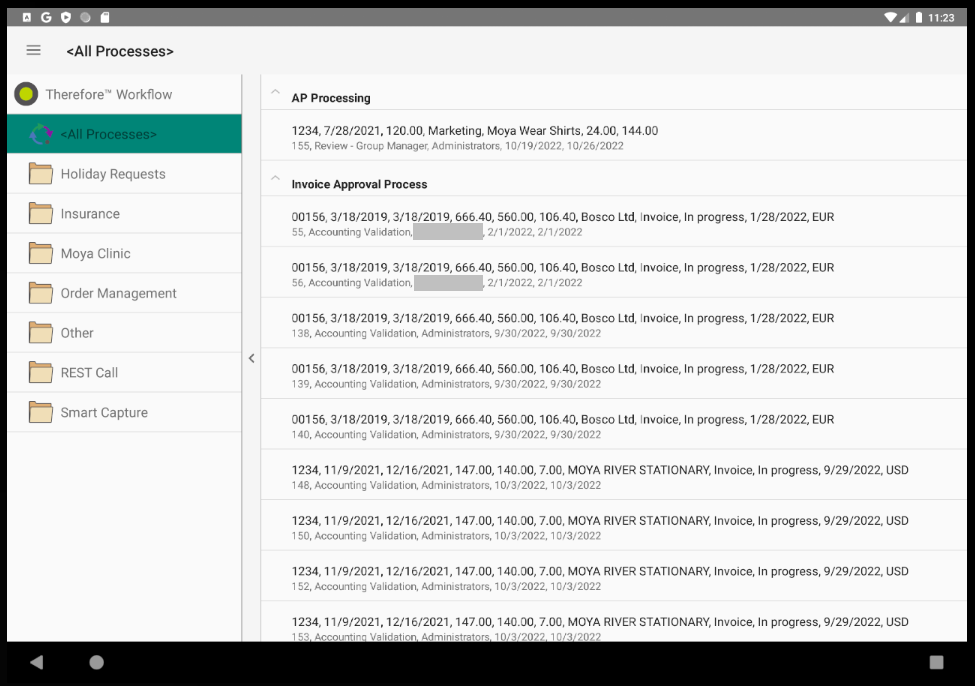Open the Insurance category
Image resolution: width=975 pixels, height=686 pixels.
124,213
